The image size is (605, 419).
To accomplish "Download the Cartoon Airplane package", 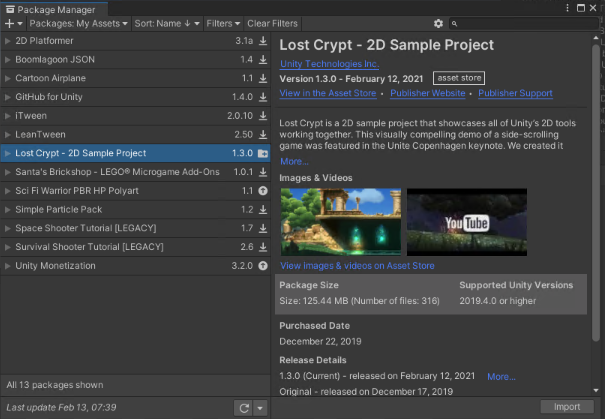I will (x=263, y=78).
